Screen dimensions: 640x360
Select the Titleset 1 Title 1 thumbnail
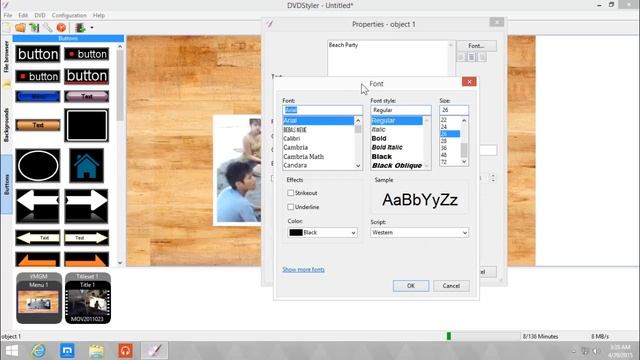87,298
